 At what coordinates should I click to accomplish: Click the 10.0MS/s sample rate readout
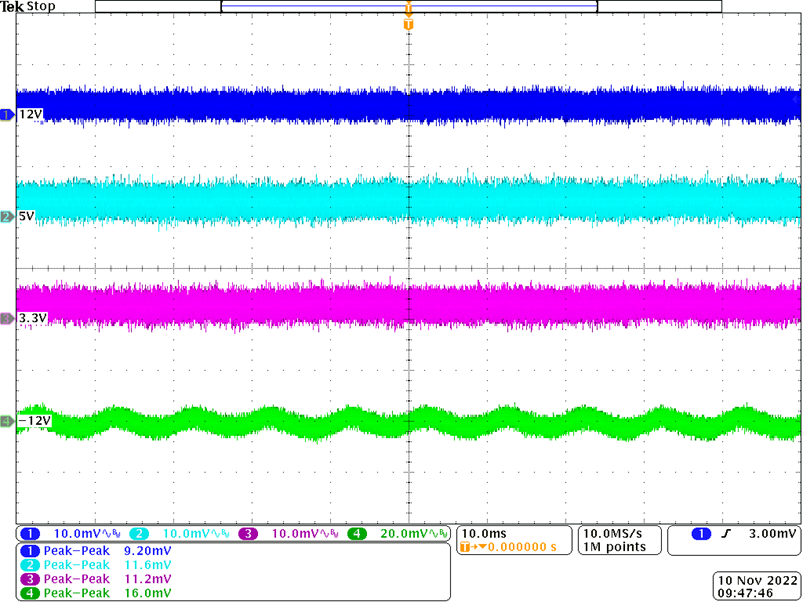click(612, 534)
